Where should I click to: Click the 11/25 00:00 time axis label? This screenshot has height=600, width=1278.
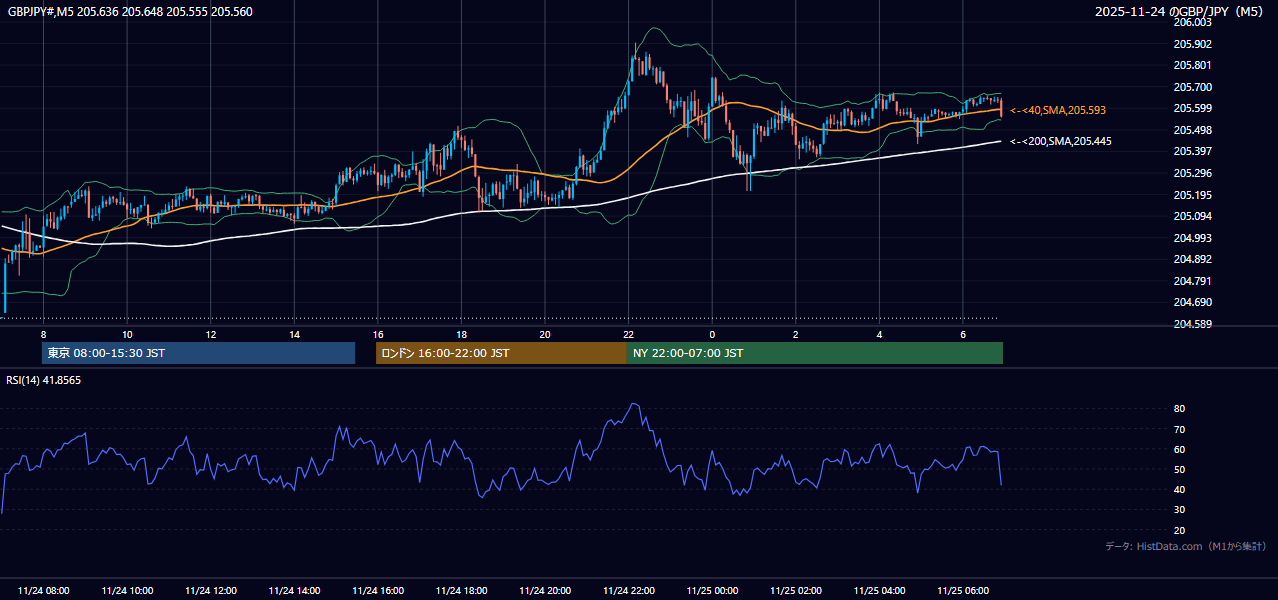(712, 591)
